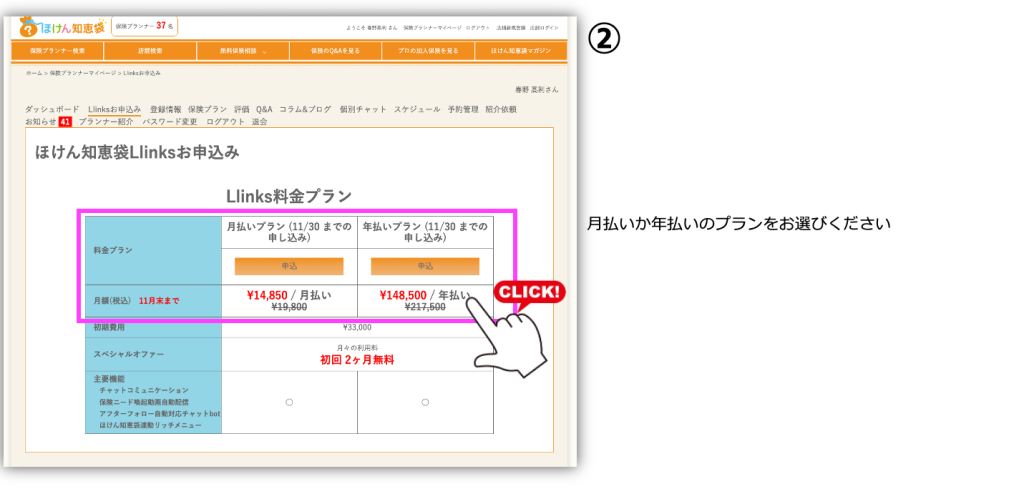
Task: Click the Llinks料金プラン heading
Action: pos(289,196)
